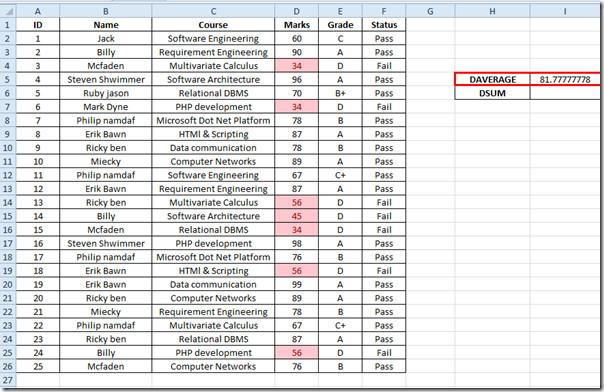This screenshot has width=604, height=392.
Task: Click the DAVERAGE label cell
Action: (x=492, y=80)
